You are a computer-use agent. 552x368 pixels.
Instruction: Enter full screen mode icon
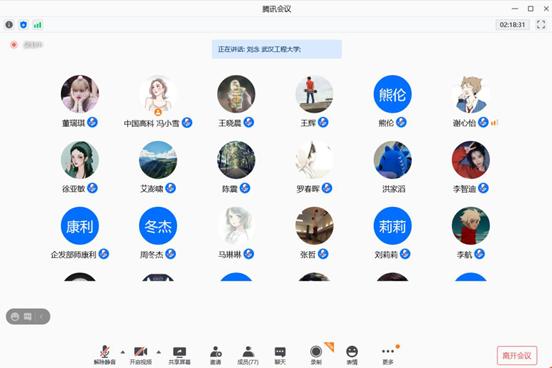click(x=541, y=25)
